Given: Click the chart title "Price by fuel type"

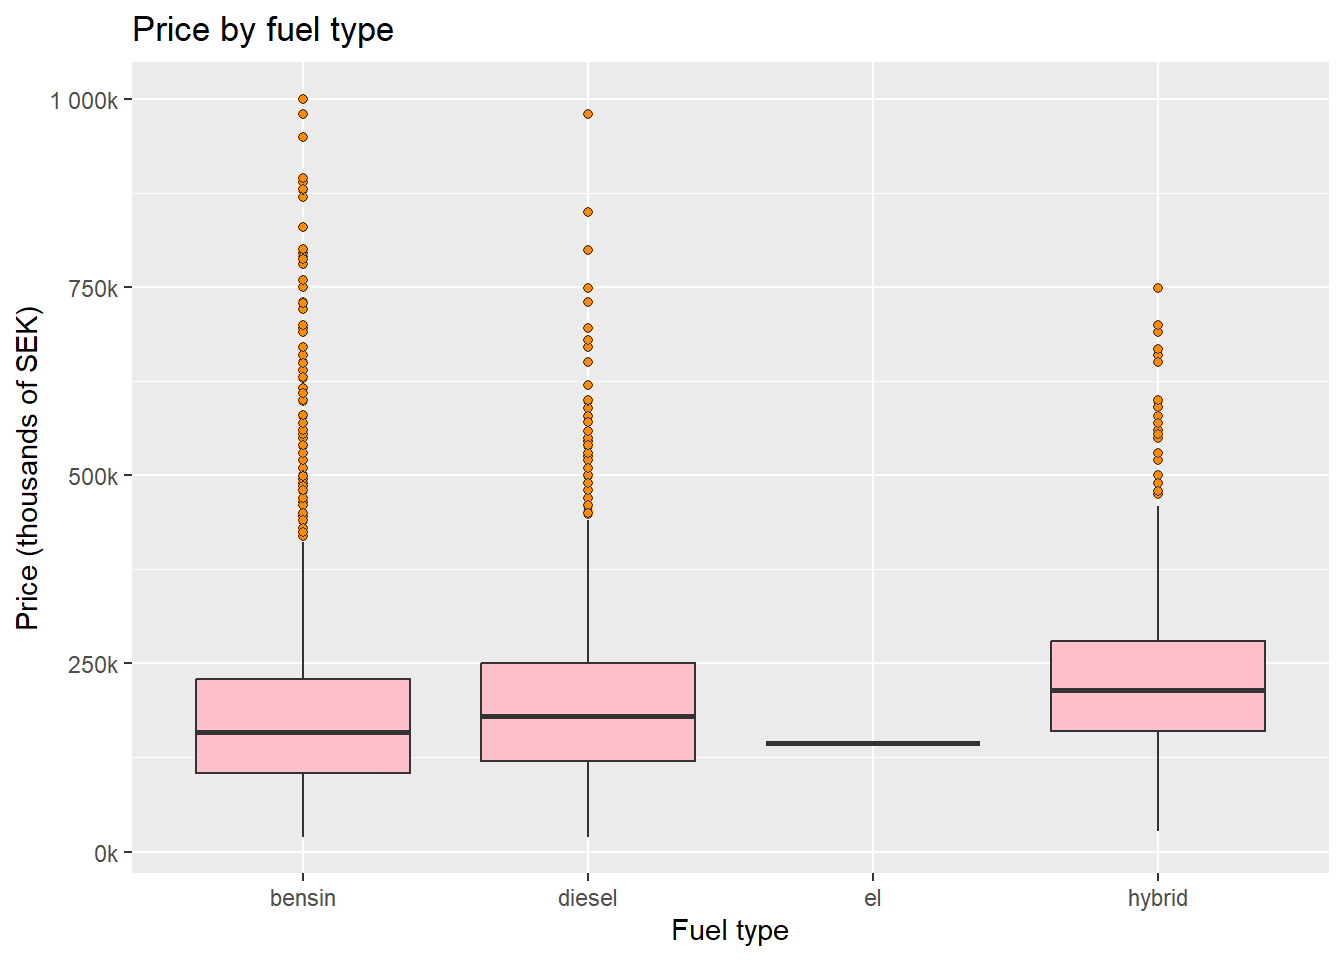Looking at the screenshot, I should (263, 30).
